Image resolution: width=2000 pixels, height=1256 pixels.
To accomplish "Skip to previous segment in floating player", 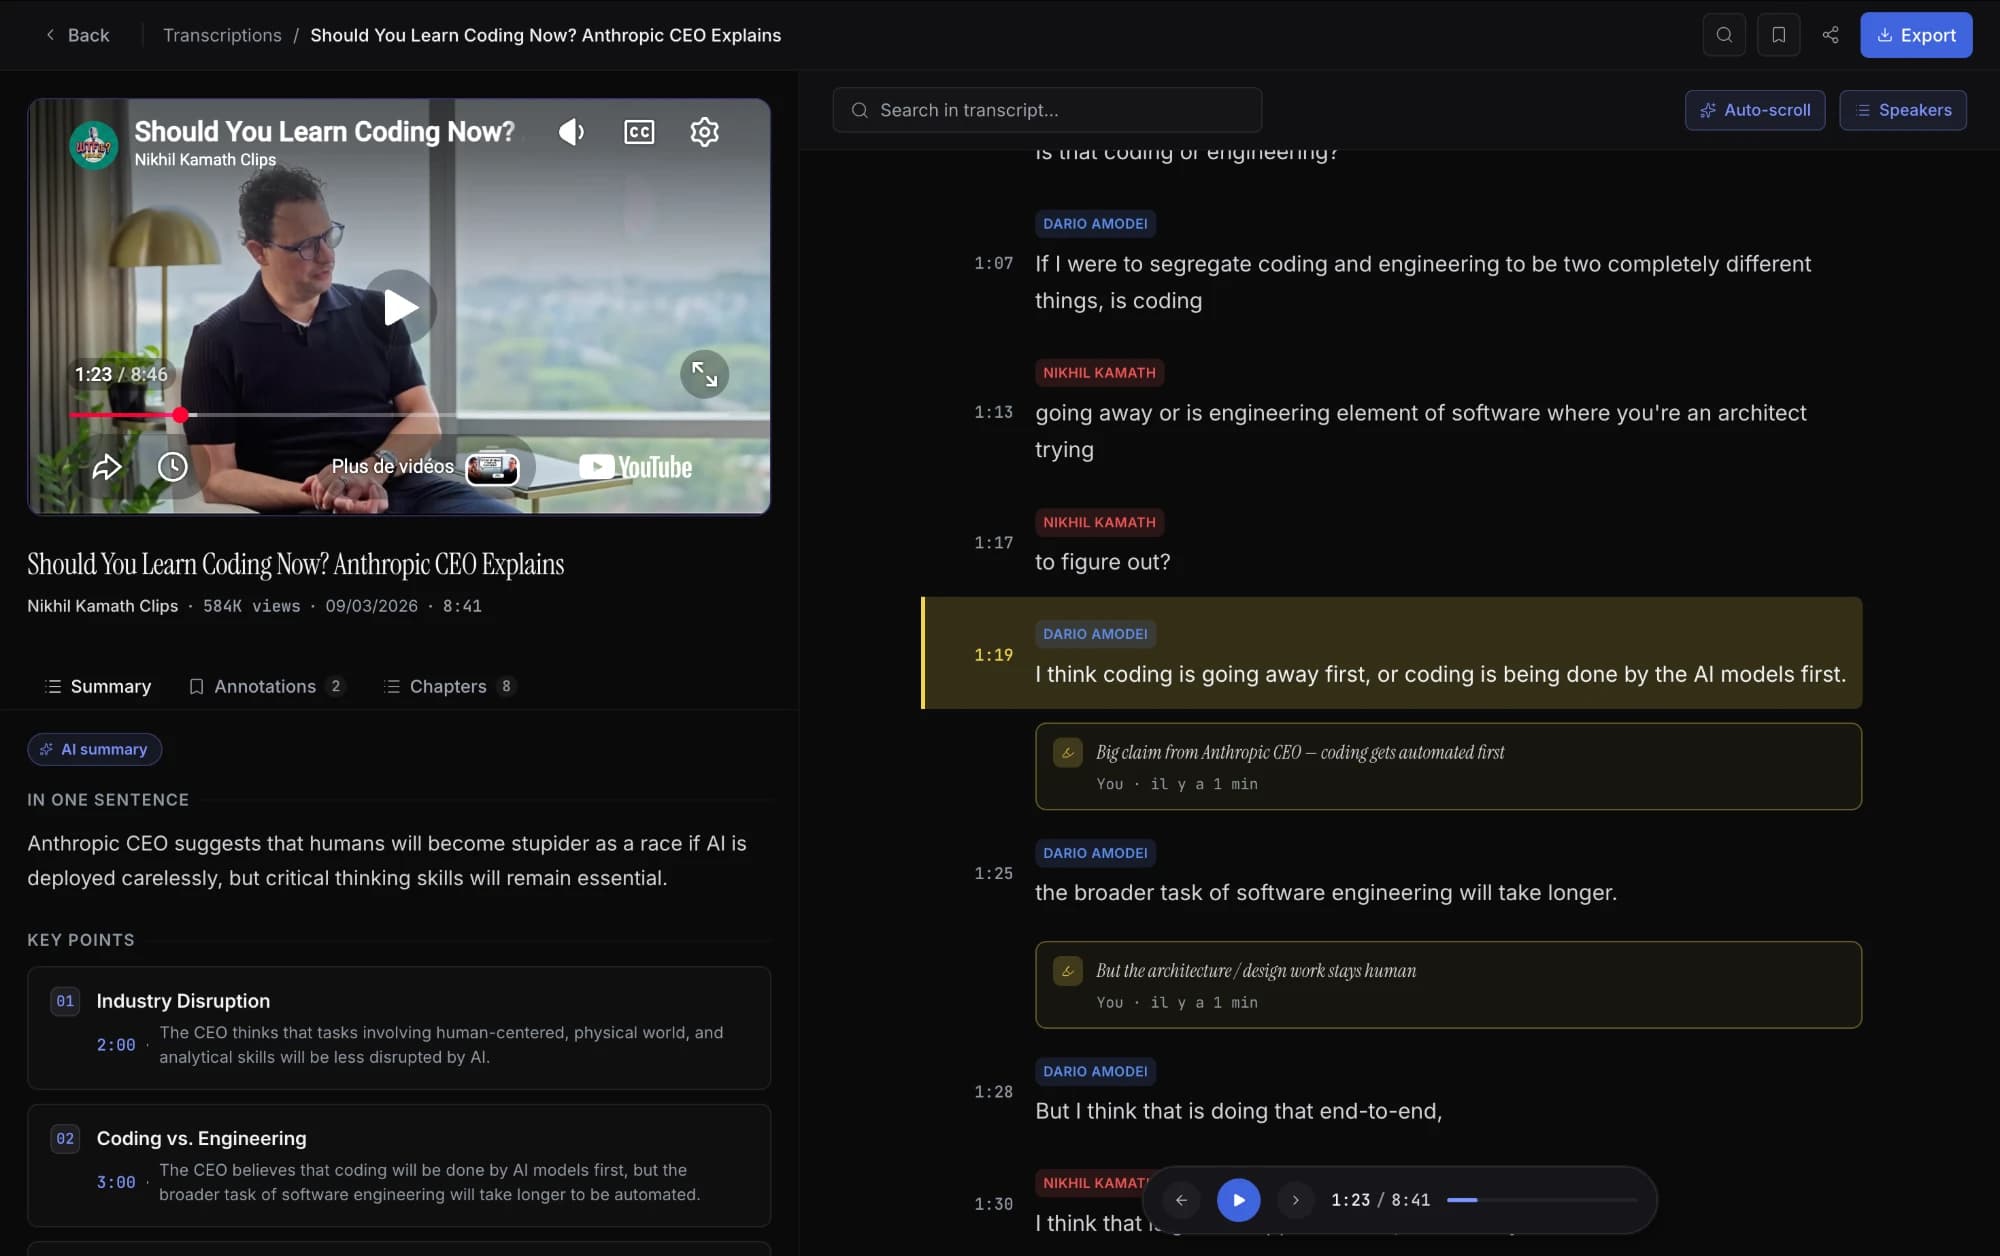I will click(x=1181, y=1200).
